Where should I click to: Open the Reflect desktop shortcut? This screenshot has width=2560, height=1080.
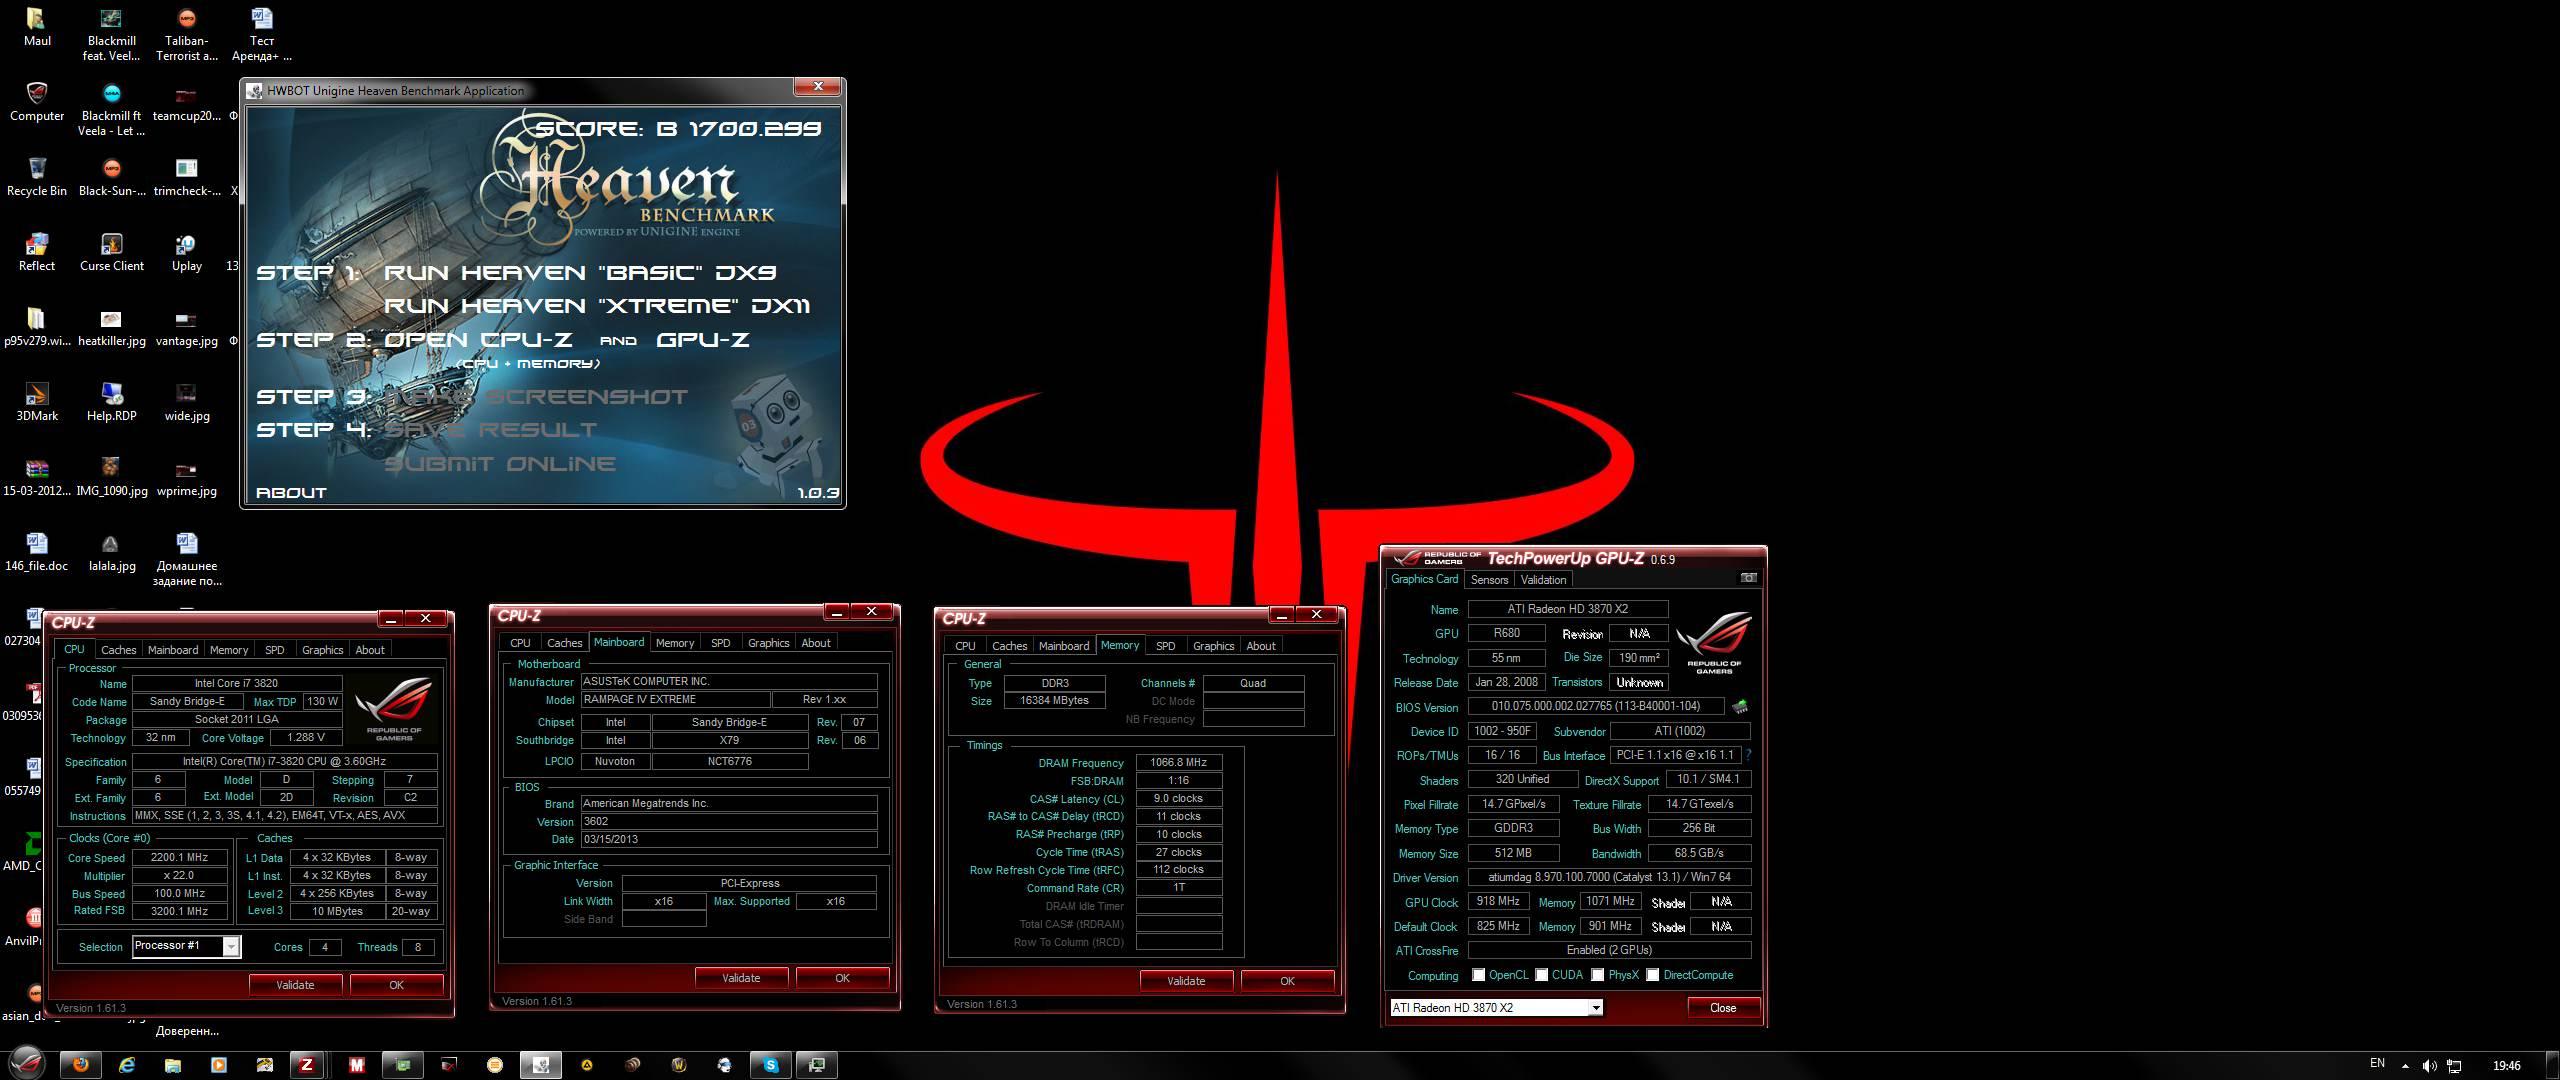[x=37, y=251]
